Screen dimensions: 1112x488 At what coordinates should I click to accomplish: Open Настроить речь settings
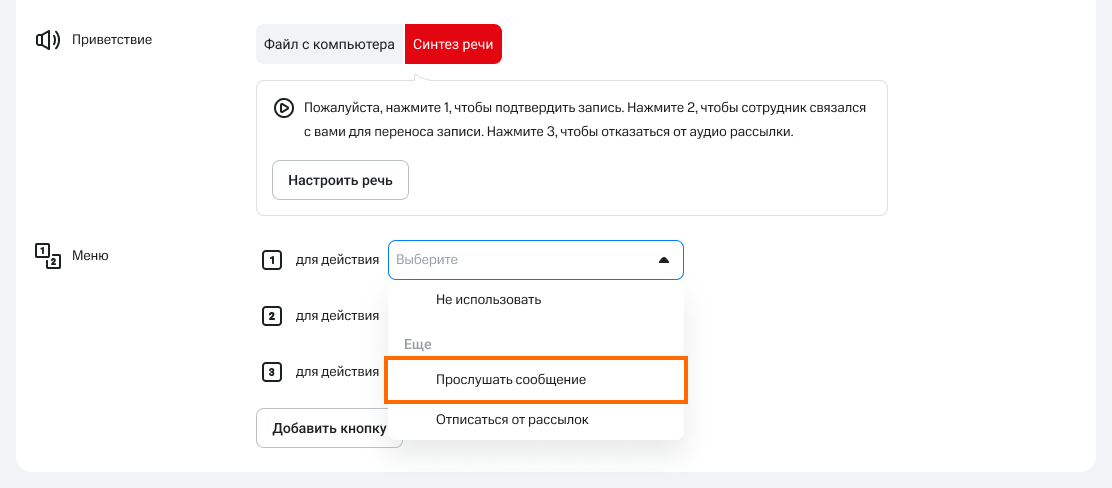point(340,181)
